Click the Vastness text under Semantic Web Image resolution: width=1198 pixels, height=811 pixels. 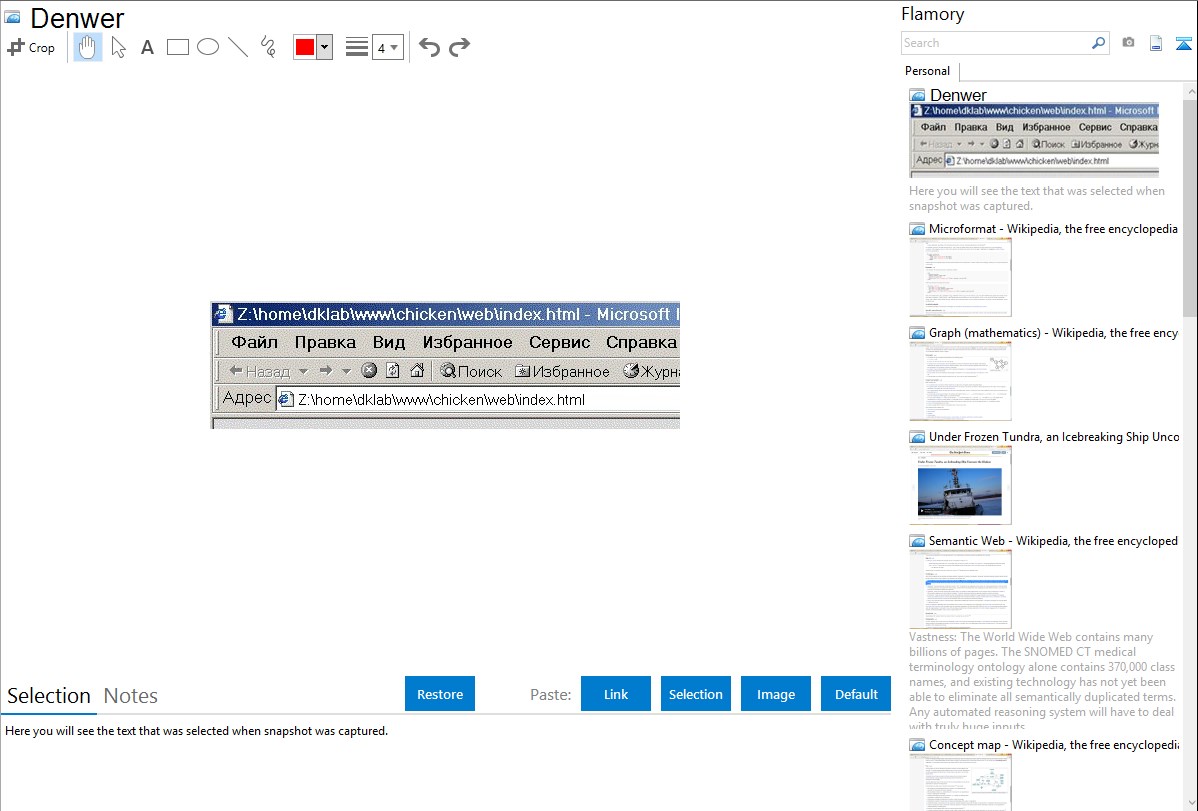click(1043, 681)
